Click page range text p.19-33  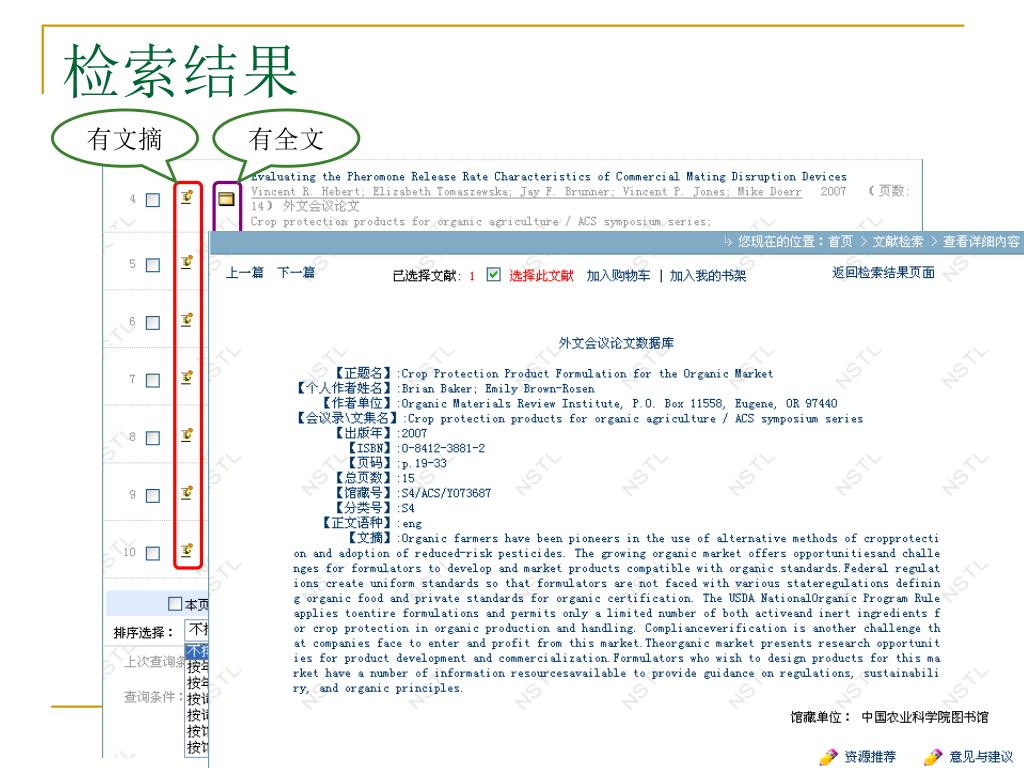point(424,463)
